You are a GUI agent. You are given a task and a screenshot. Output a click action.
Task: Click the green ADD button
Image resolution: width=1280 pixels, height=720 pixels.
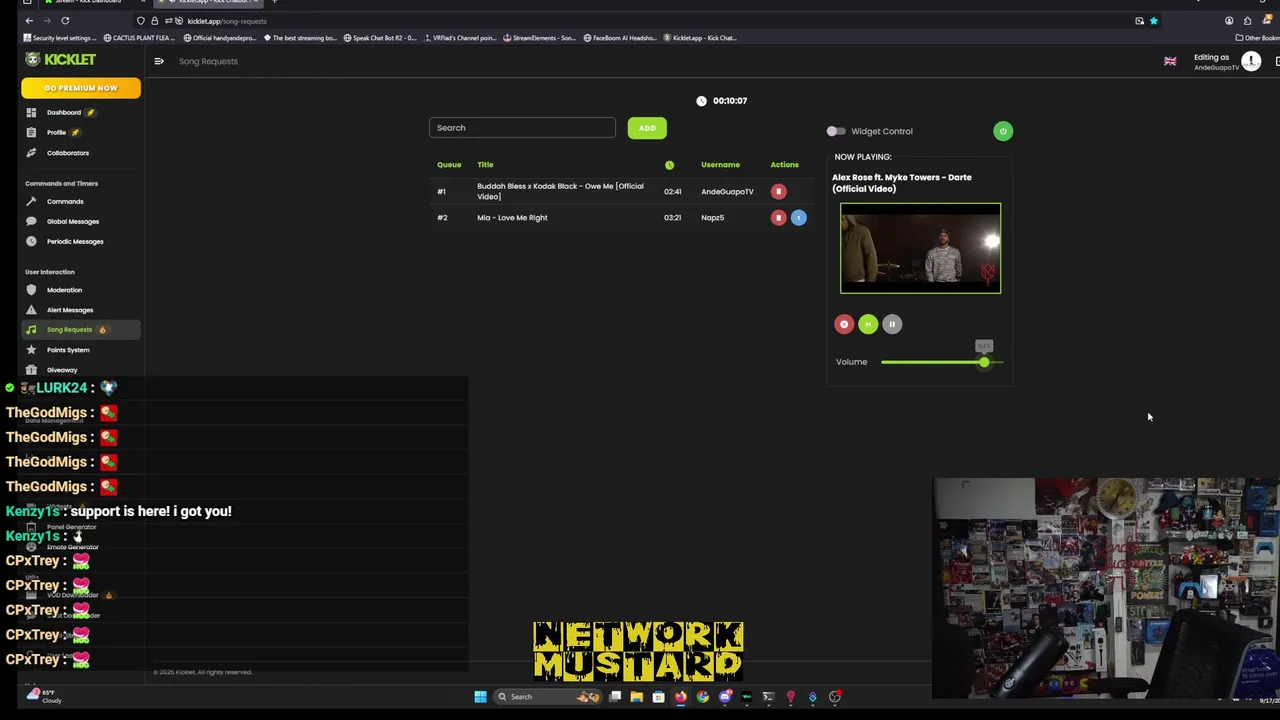click(x=647, y=128)
